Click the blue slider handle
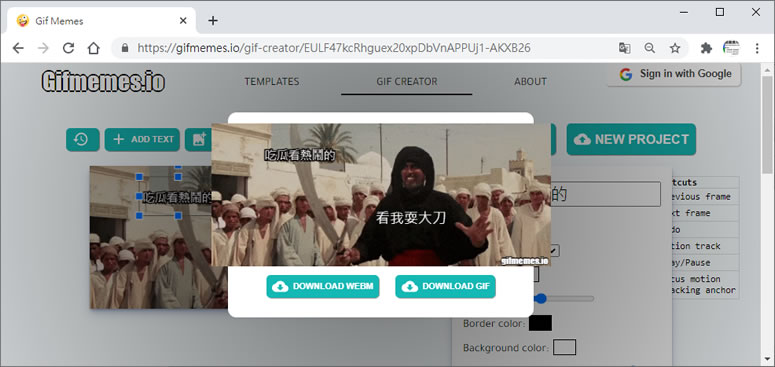The image size is (775, 367). tap(541, 298)
